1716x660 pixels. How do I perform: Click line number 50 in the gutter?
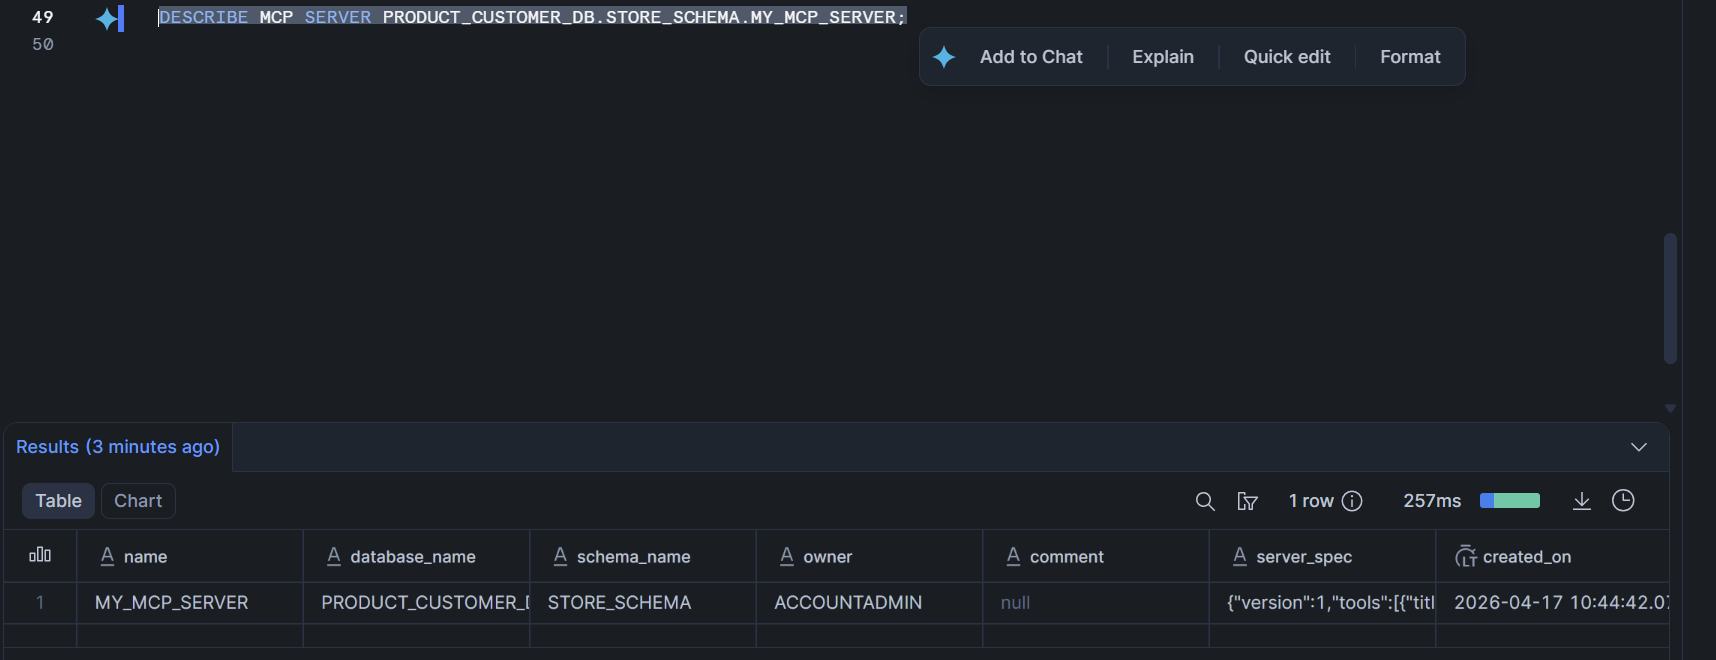click(43, 44)
